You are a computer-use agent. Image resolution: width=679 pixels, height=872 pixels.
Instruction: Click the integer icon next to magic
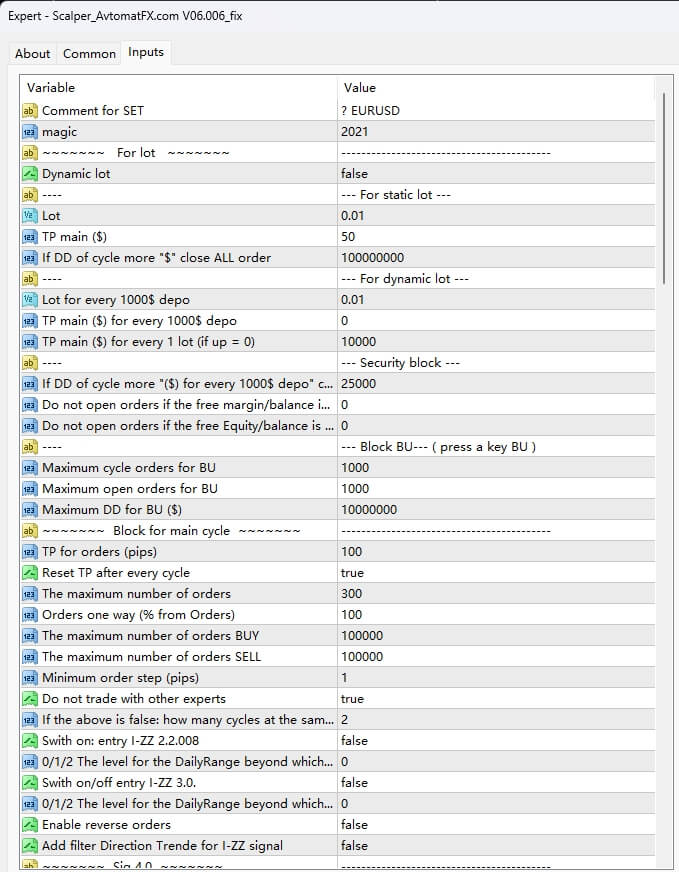(29, 132)
